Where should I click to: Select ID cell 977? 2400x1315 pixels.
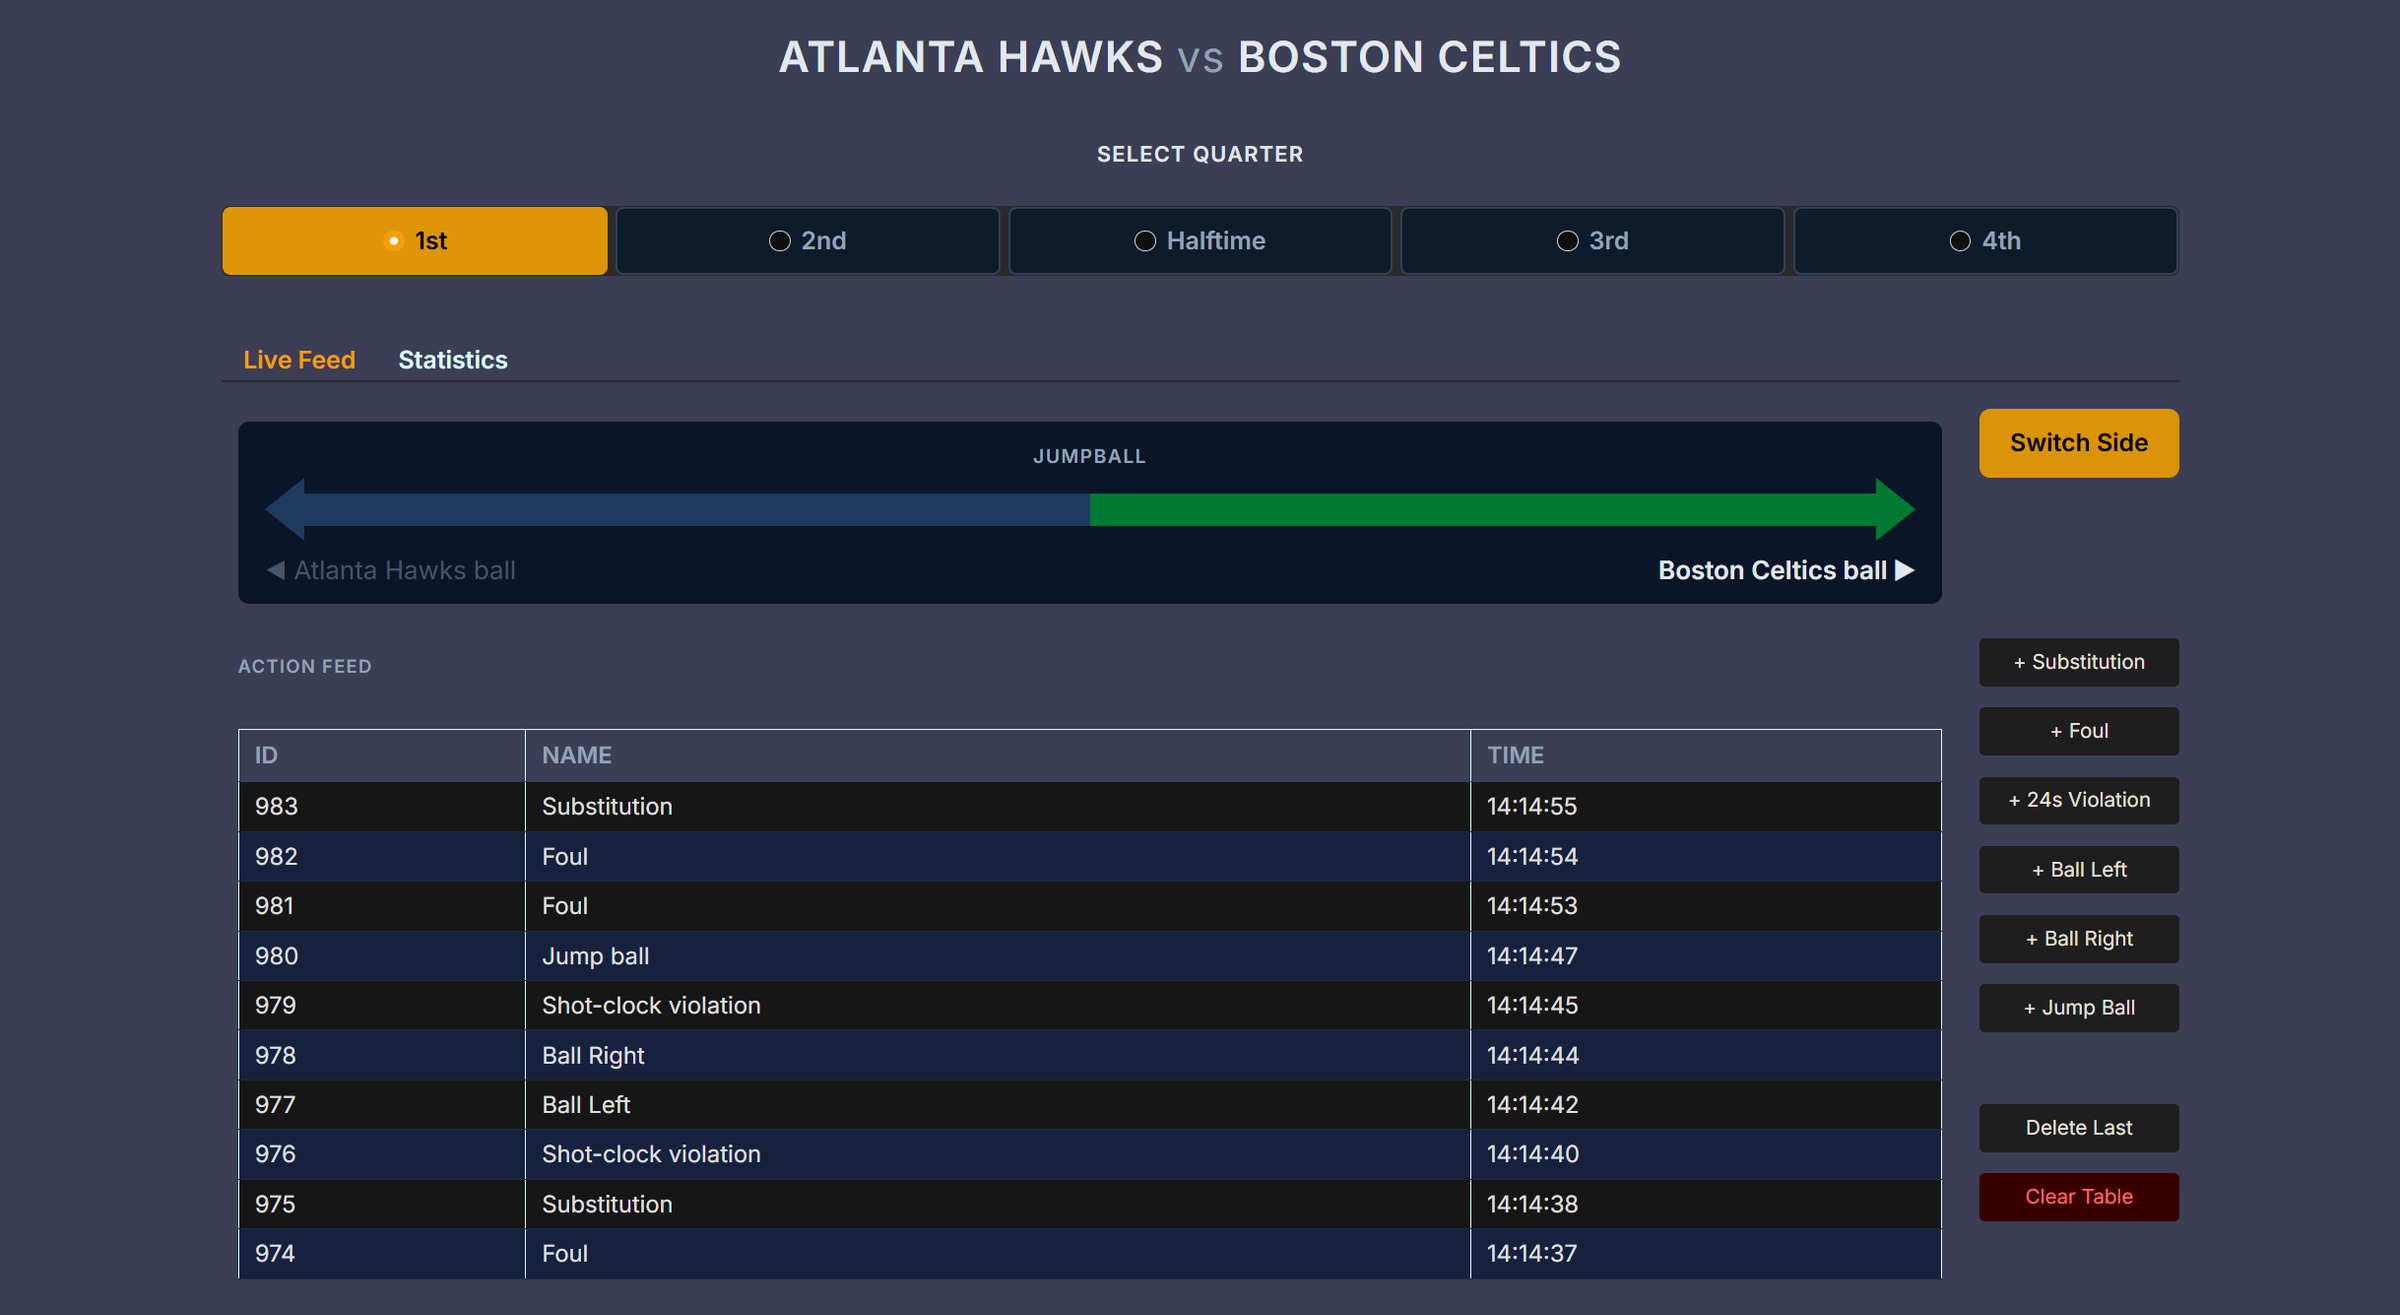[x=382, y=1104]
